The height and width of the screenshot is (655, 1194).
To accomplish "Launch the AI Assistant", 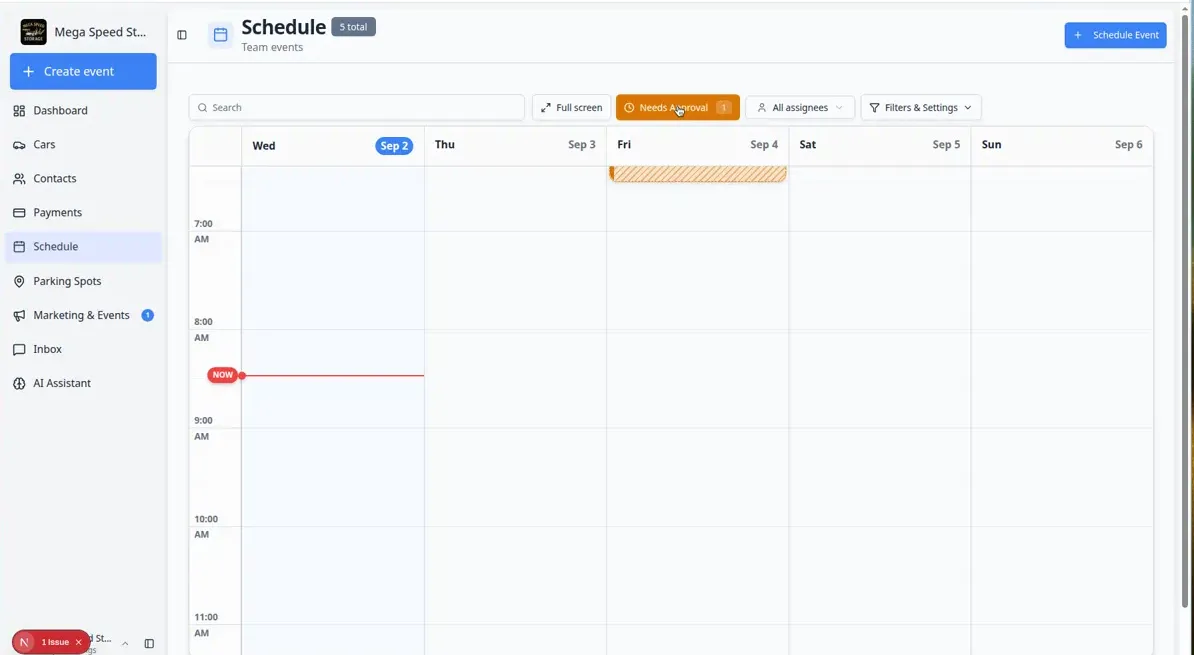I will click(83, 383).
